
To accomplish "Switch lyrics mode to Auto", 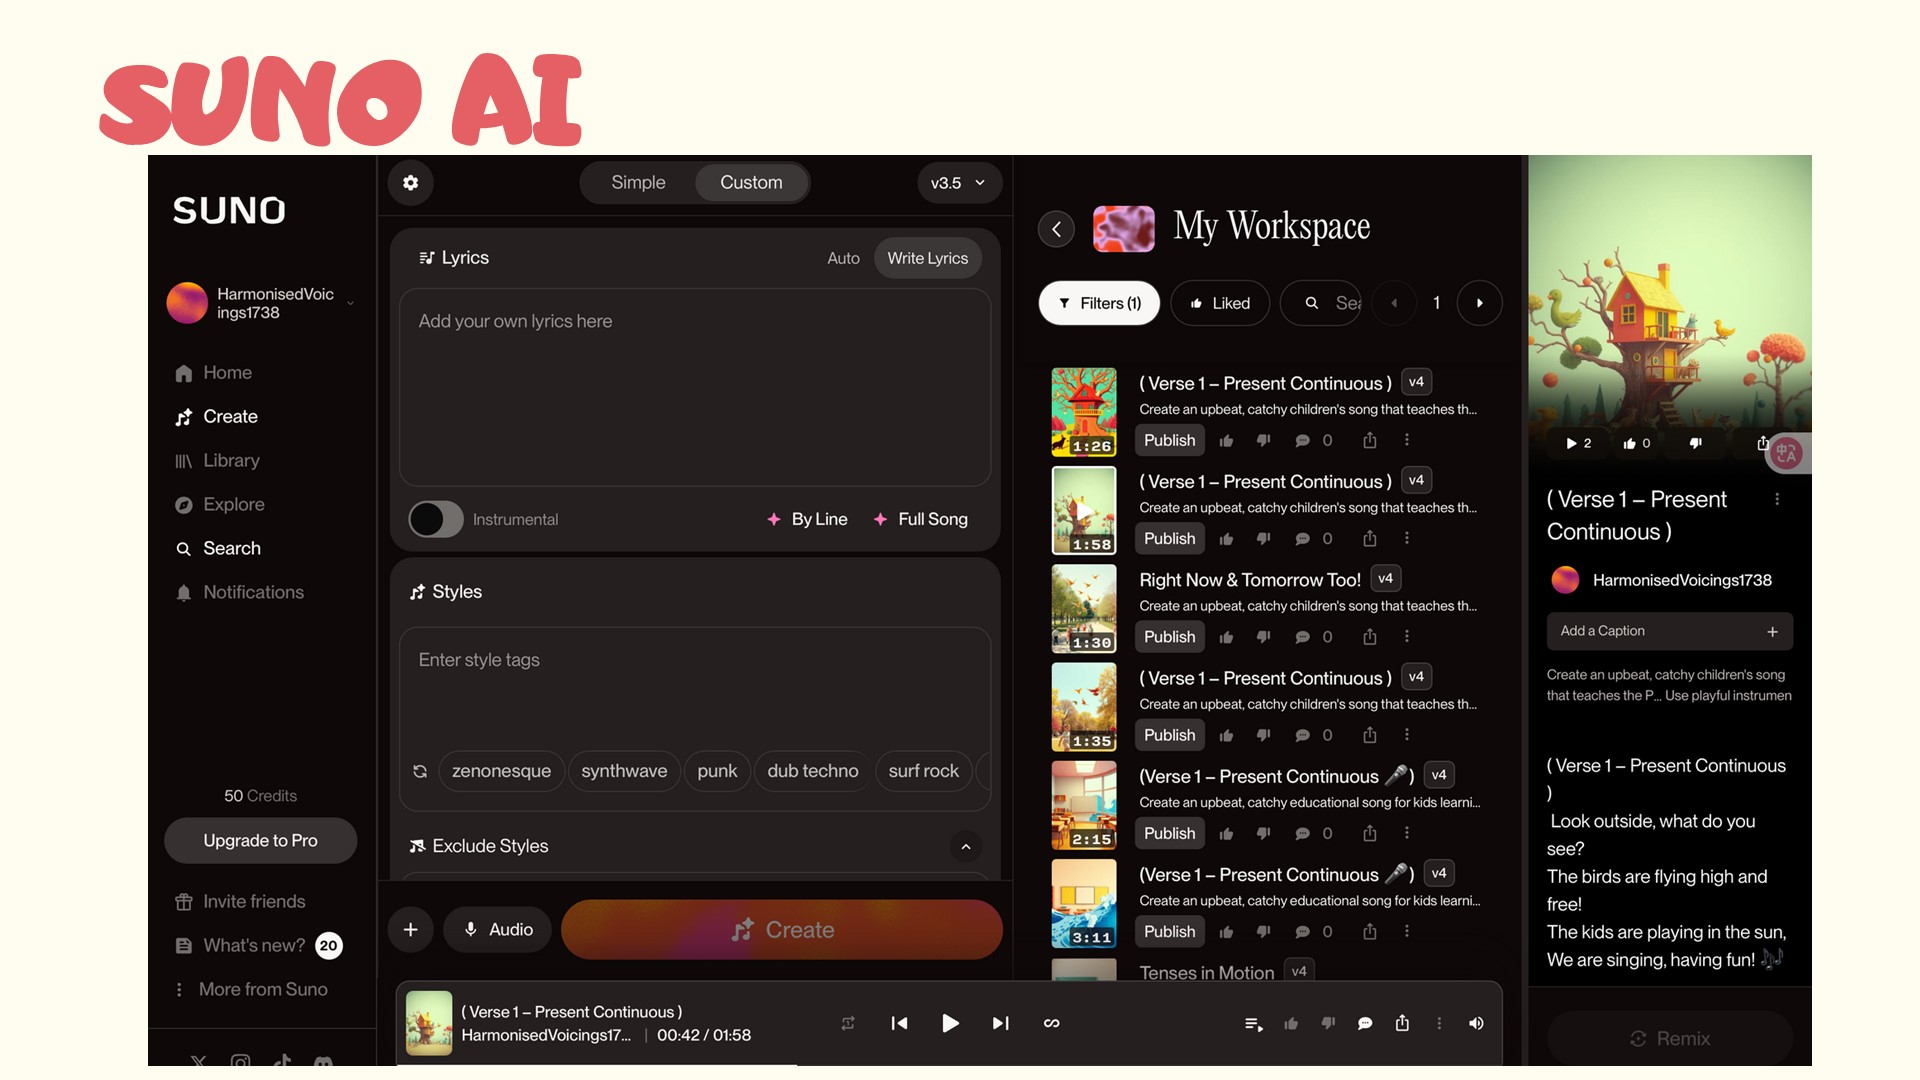I will [x=843, y=258].
